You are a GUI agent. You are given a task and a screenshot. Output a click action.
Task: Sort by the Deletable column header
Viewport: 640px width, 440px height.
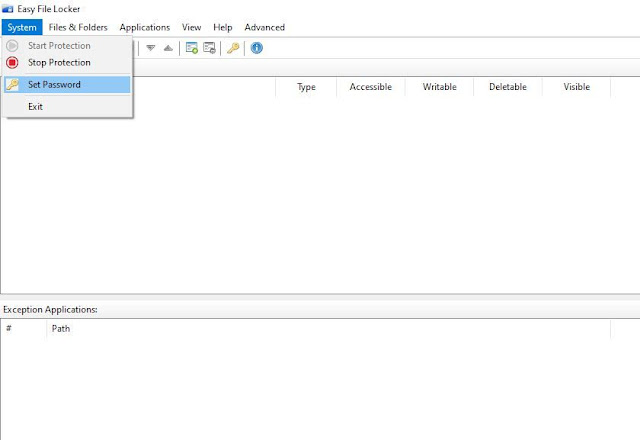coord(508,87)
